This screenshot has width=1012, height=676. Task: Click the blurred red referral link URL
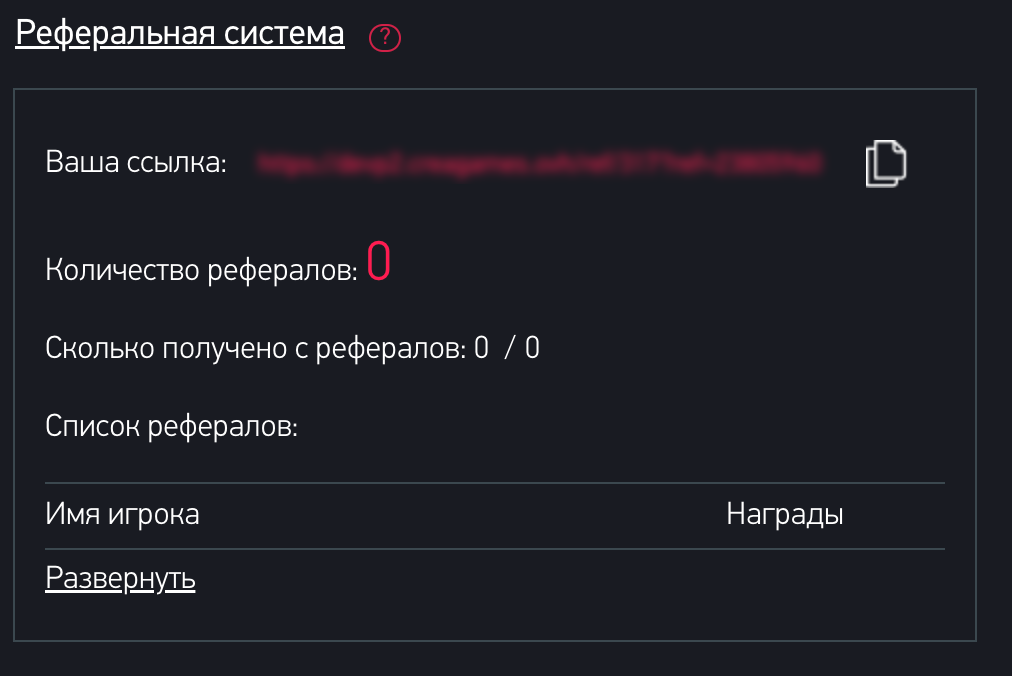538,163
